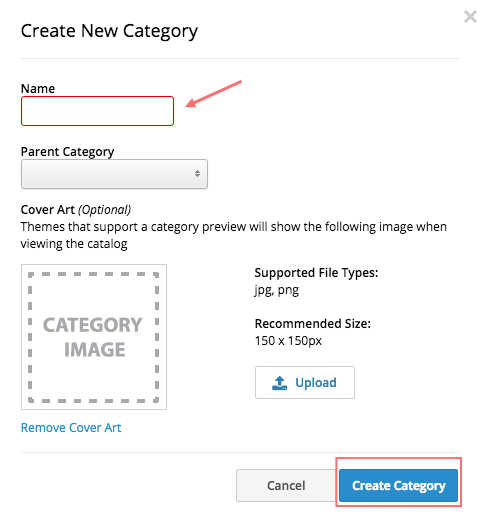Click the Parent Category label
Screen dimensions: 479x513
point(67,152)
